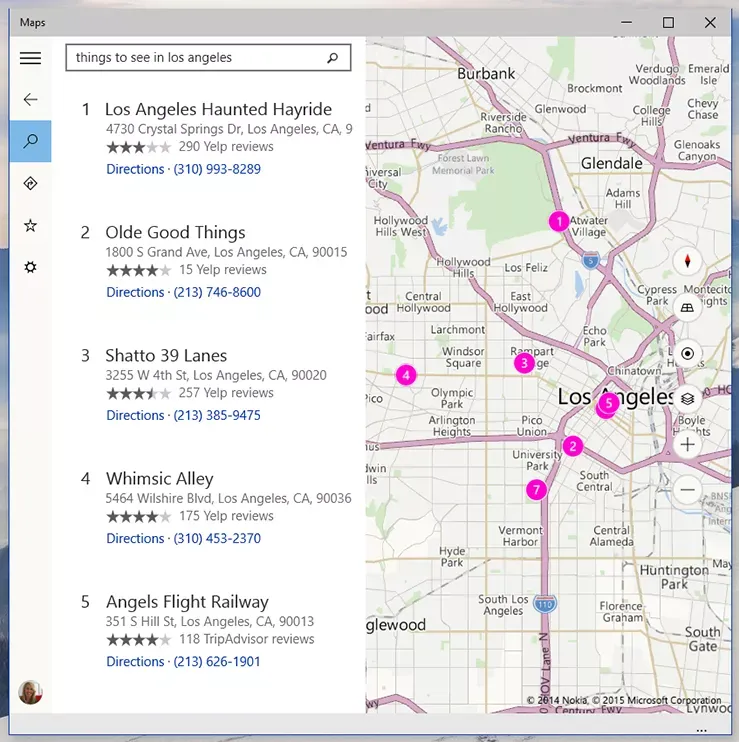
Task: Go back with the left arrow
Action: [30, 99]
